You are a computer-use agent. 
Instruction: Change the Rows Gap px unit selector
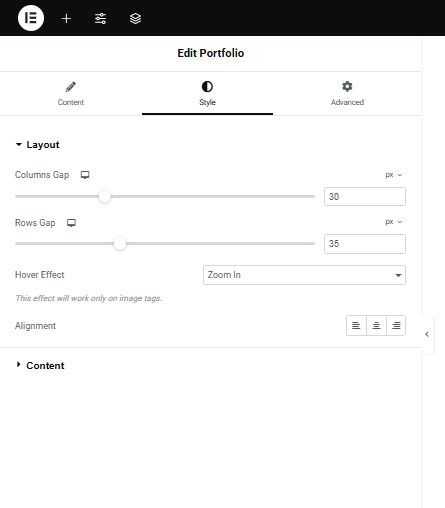point(394,222)
